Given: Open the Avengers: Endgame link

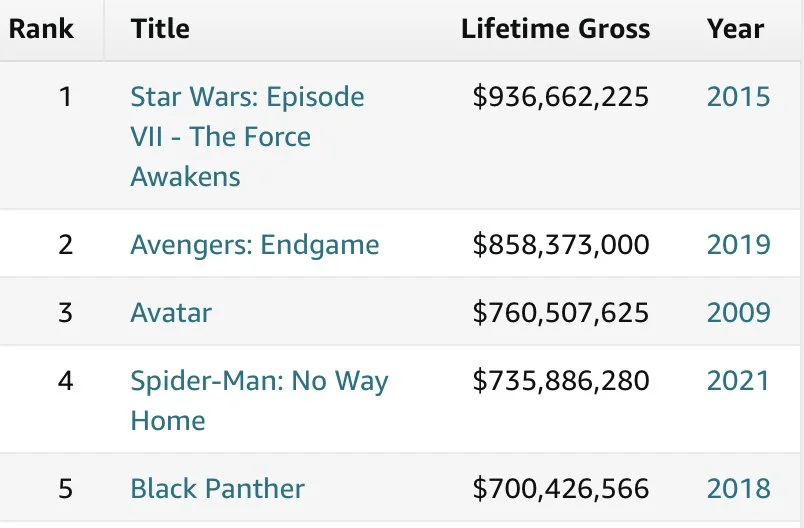Looking at the screenshot, I should (x=255, y=245).
